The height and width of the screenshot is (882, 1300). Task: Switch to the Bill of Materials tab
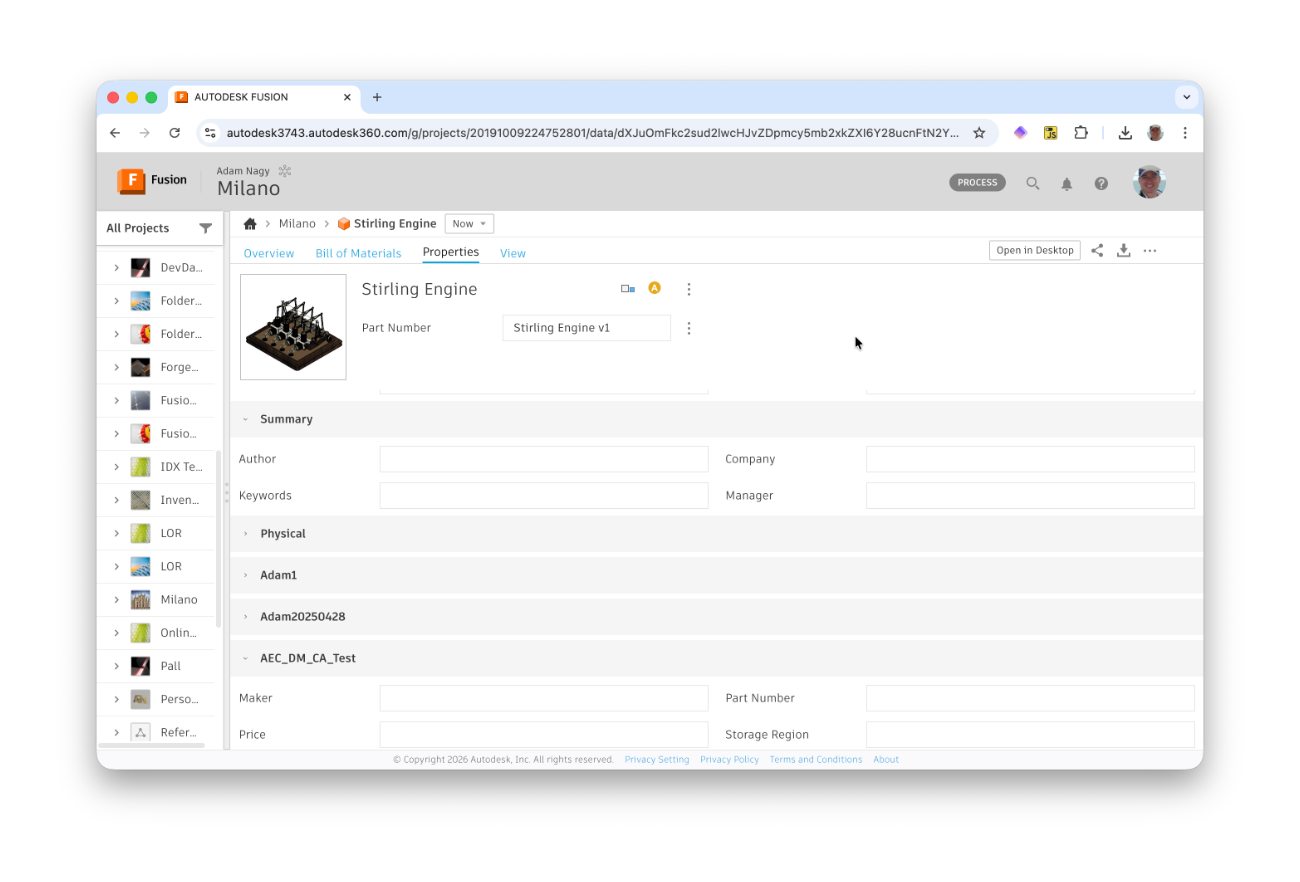(358, 253)
